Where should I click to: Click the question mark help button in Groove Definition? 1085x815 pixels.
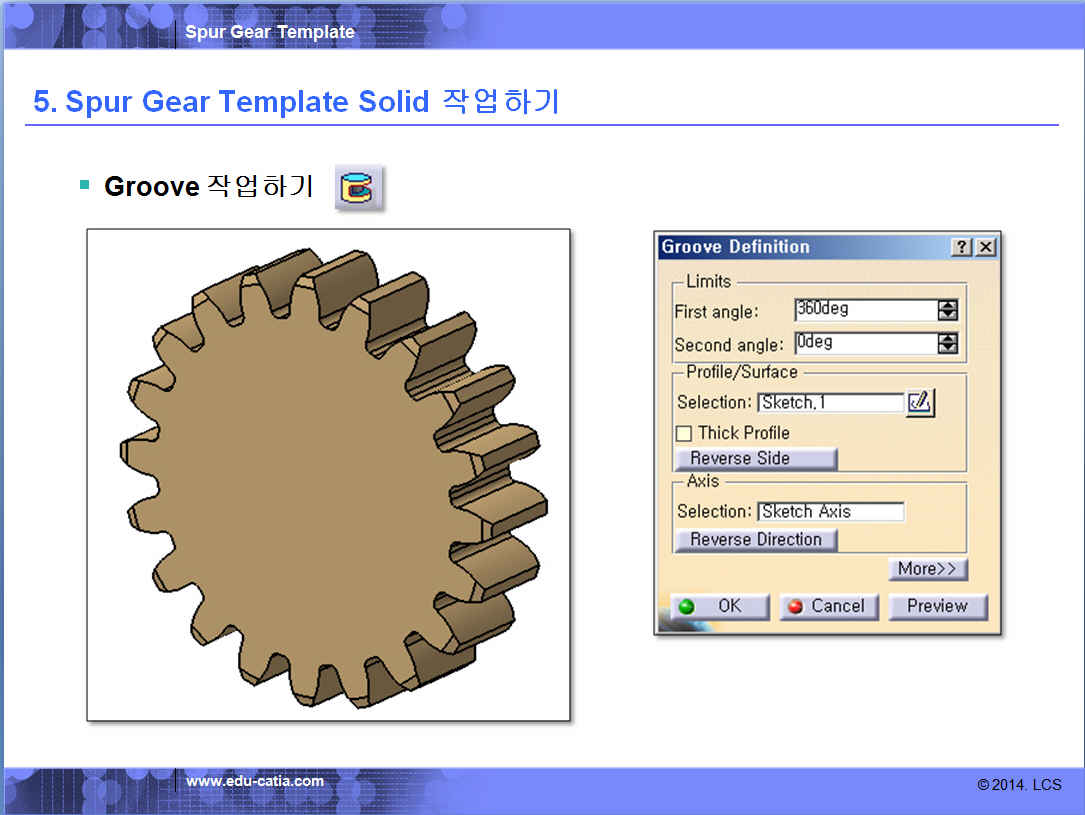click(x=961, y=247)
